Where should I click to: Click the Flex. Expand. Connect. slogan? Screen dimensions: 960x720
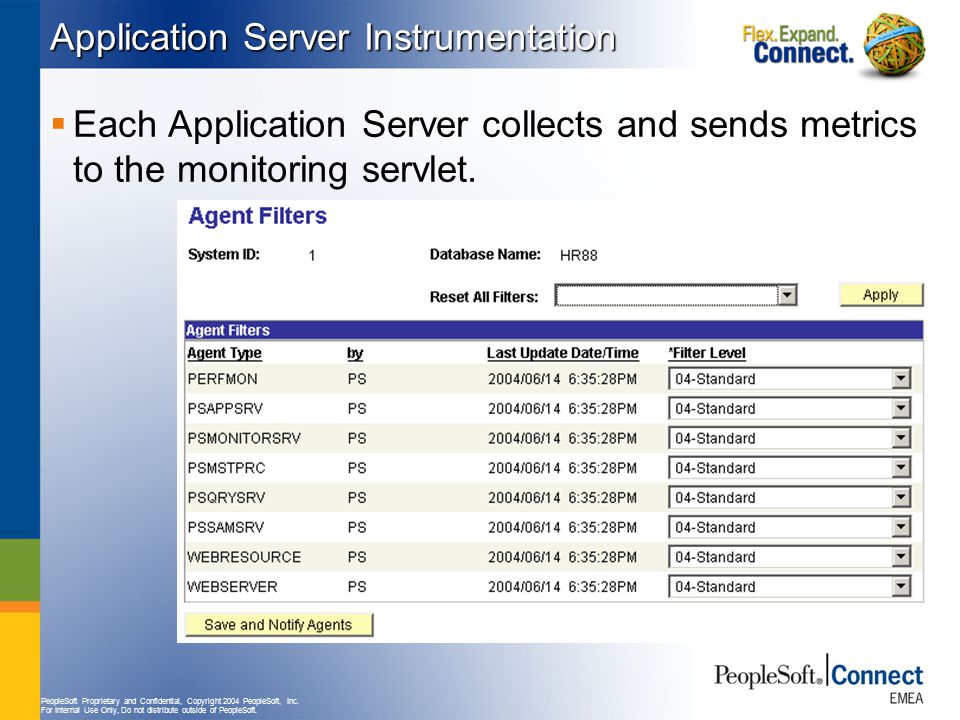point(797,45)
